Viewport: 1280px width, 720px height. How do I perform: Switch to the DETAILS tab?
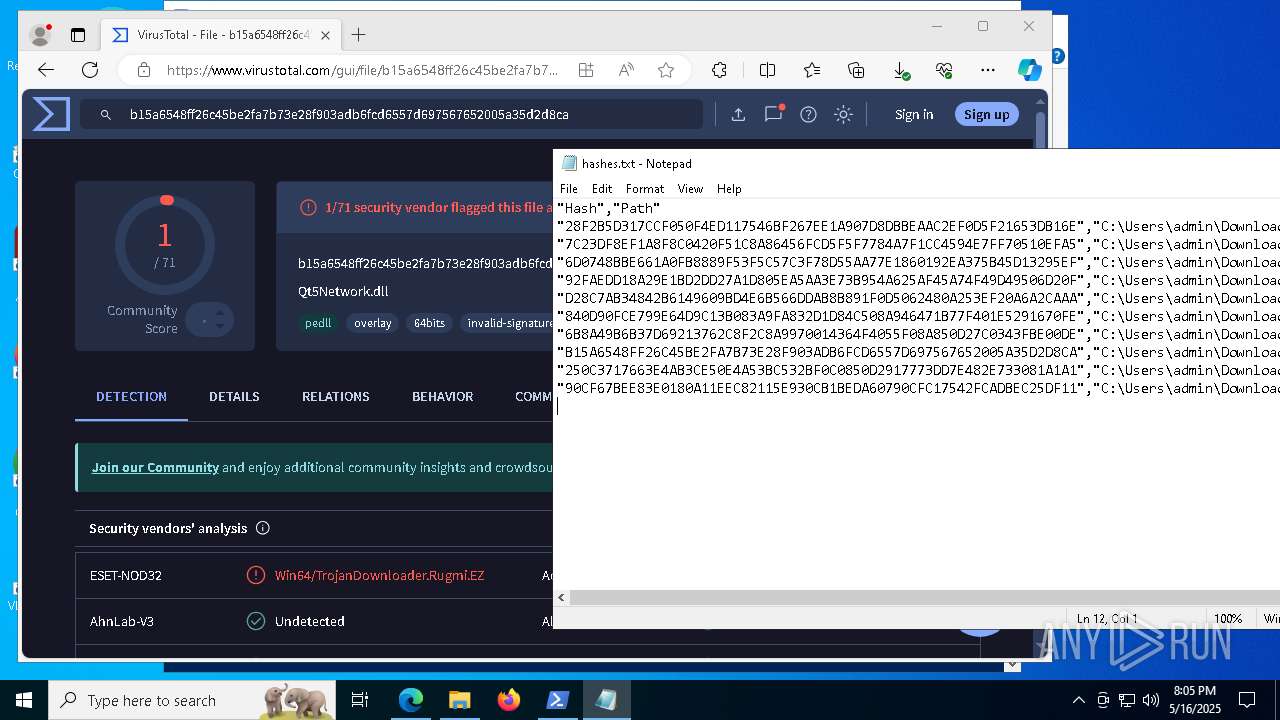234,397
